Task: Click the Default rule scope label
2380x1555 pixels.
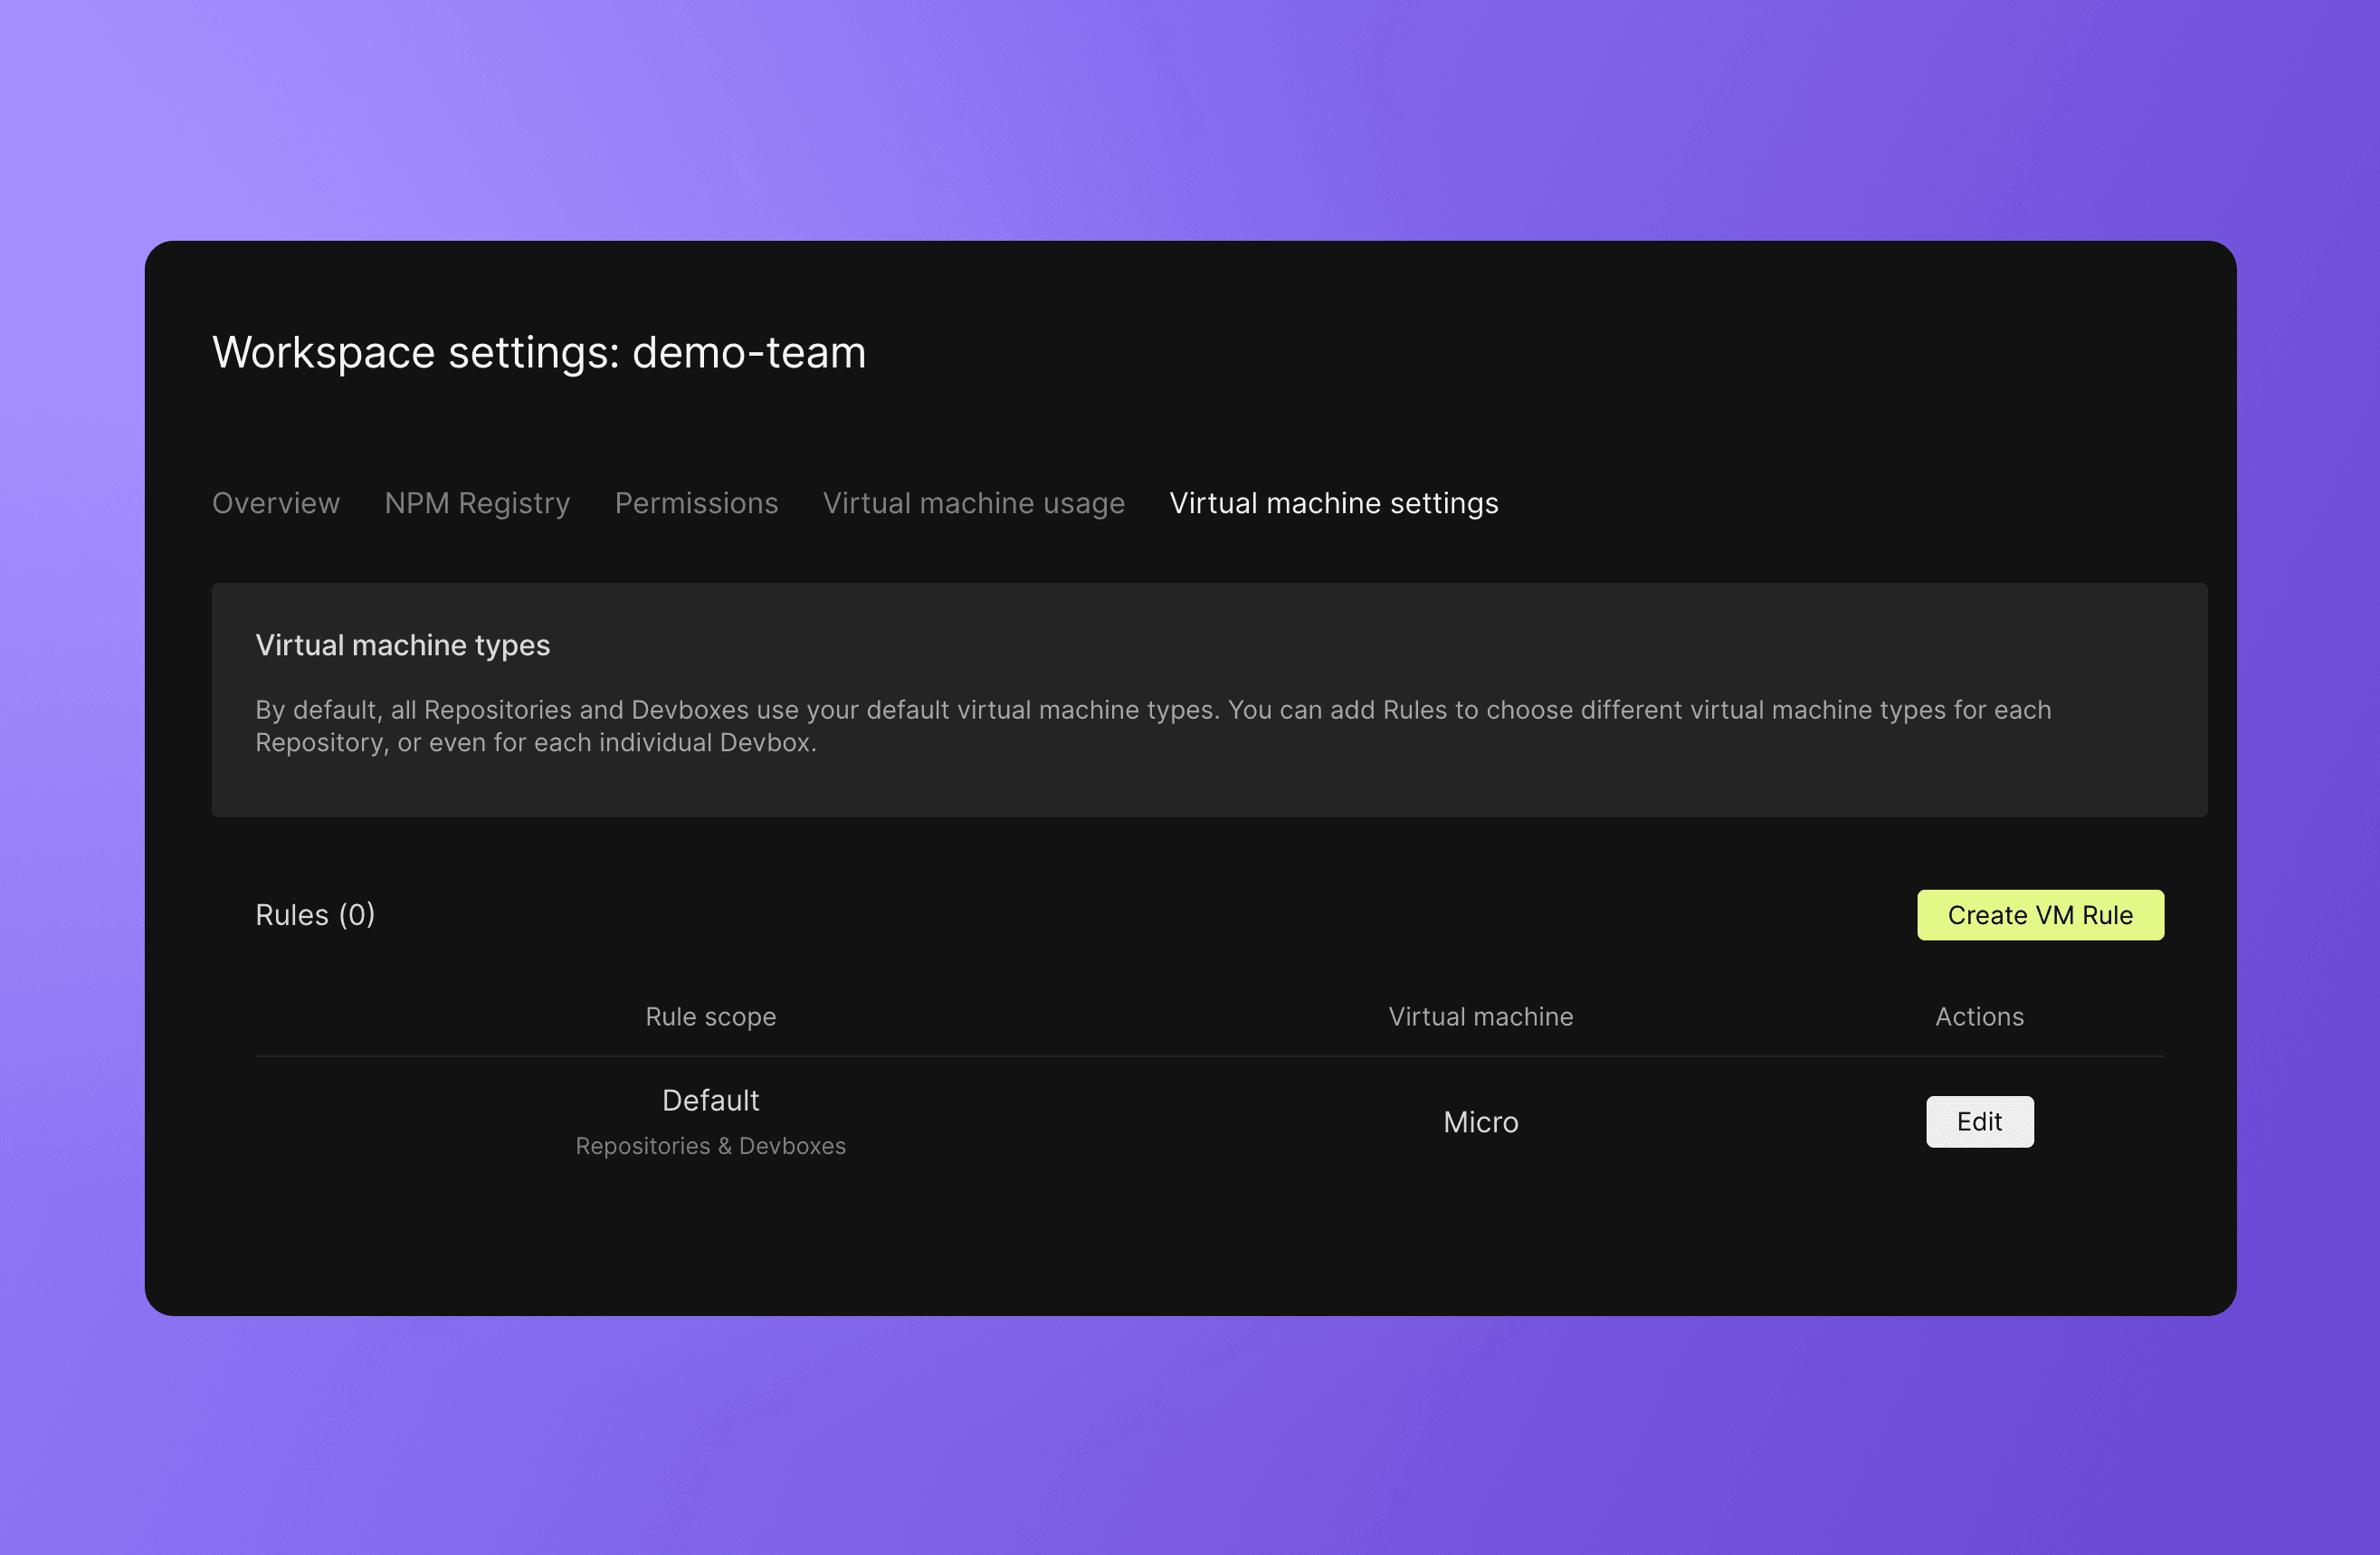Action: [710, 1099]
